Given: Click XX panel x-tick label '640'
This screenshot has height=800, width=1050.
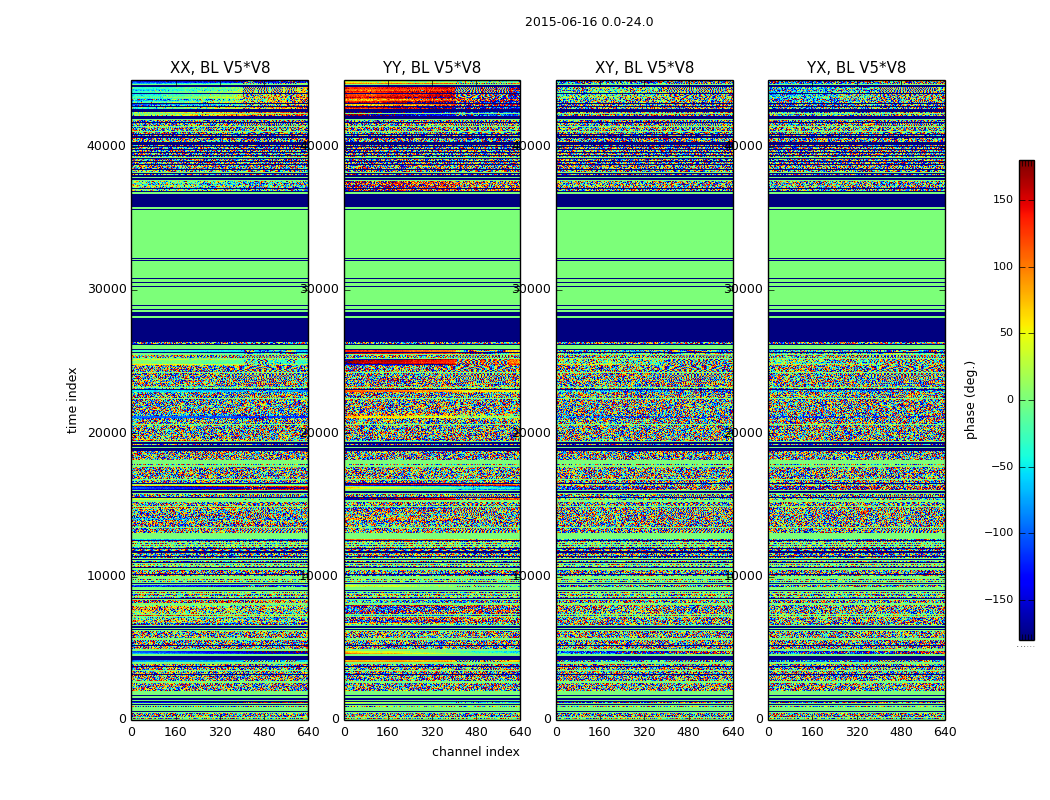Looking at the screenshot, I should click(308, 732).
